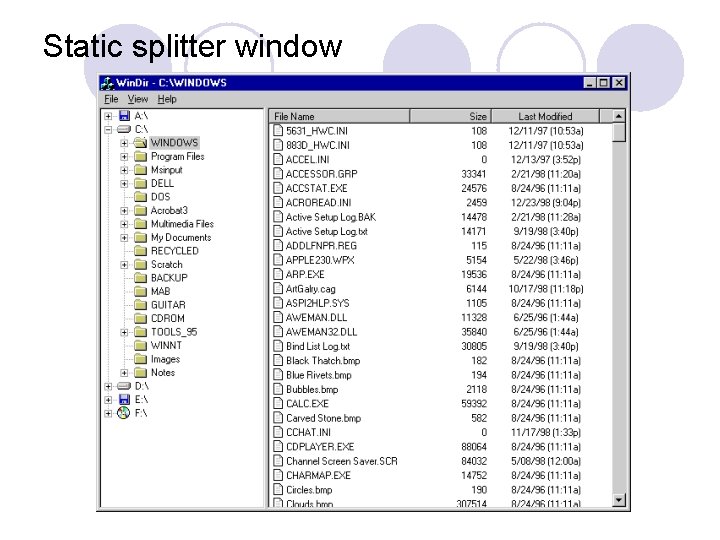Image resolution: width=720 pixels, height=540 pixels.
Task: Select the CHARMAP.EXE file name
Action: coord(318,476)
